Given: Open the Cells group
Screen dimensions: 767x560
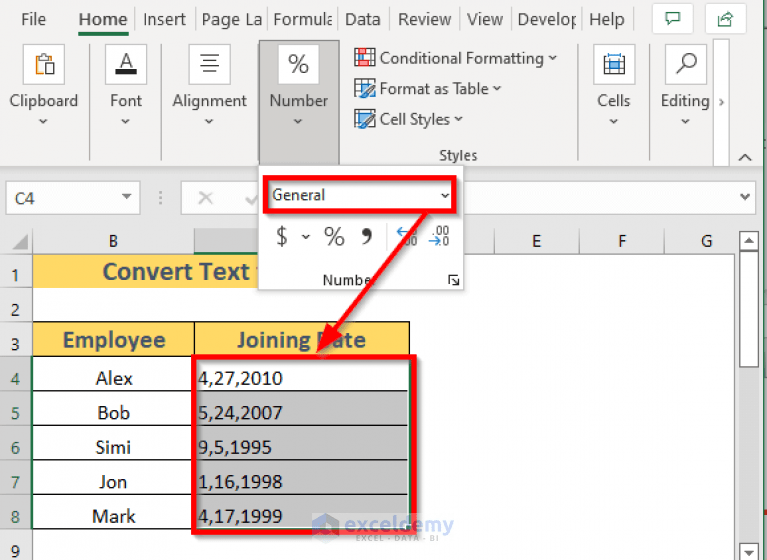Looking at the screenshot, I should tap(614, 86).
